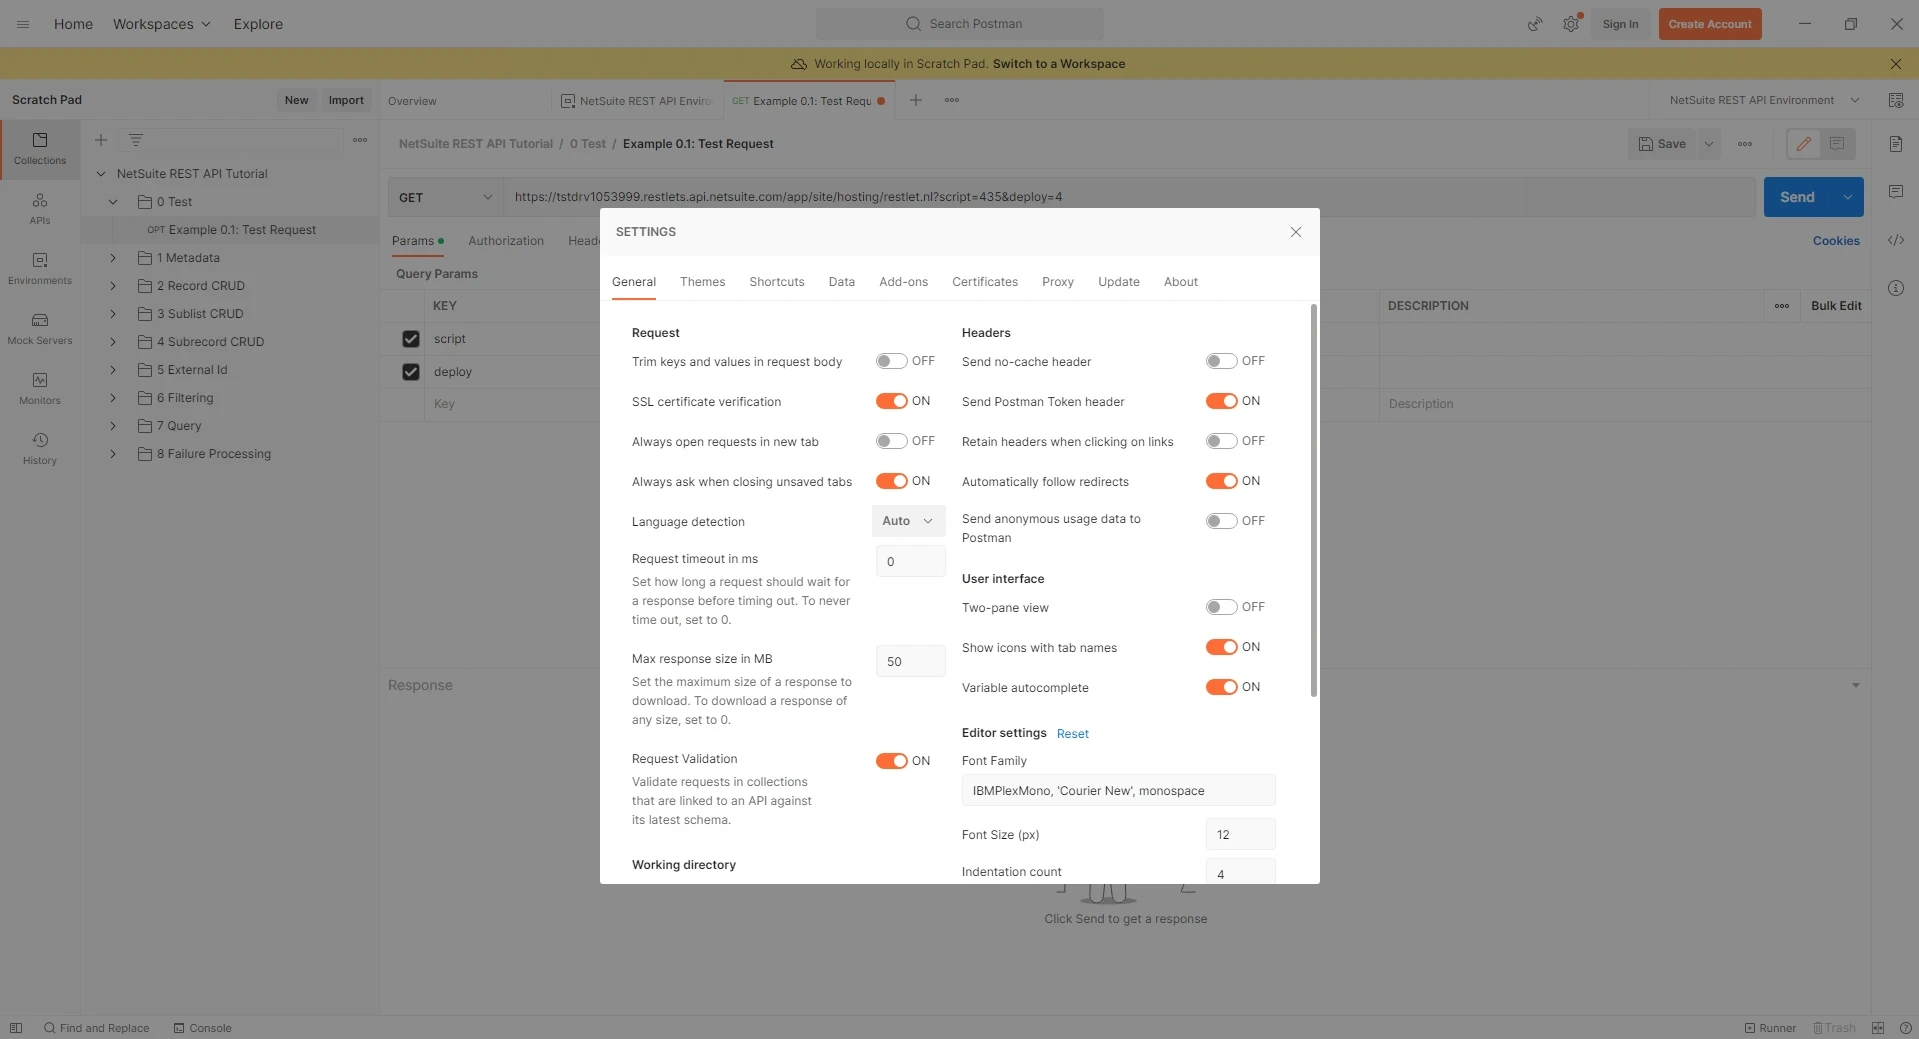
Task: Toggle Variable autocomplete switch
Action: [1221, 687]
